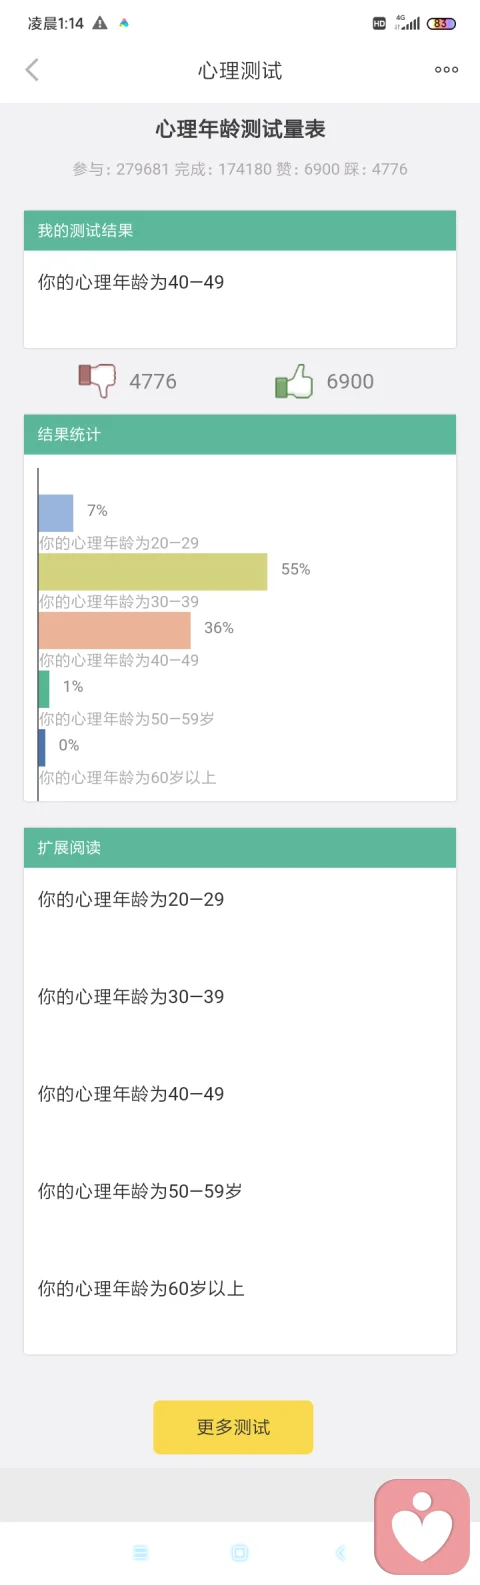Open 你的心理年龄为20—29 reading link
The height and width of the screenshot is (1585, 480).
tap(131, 899)
